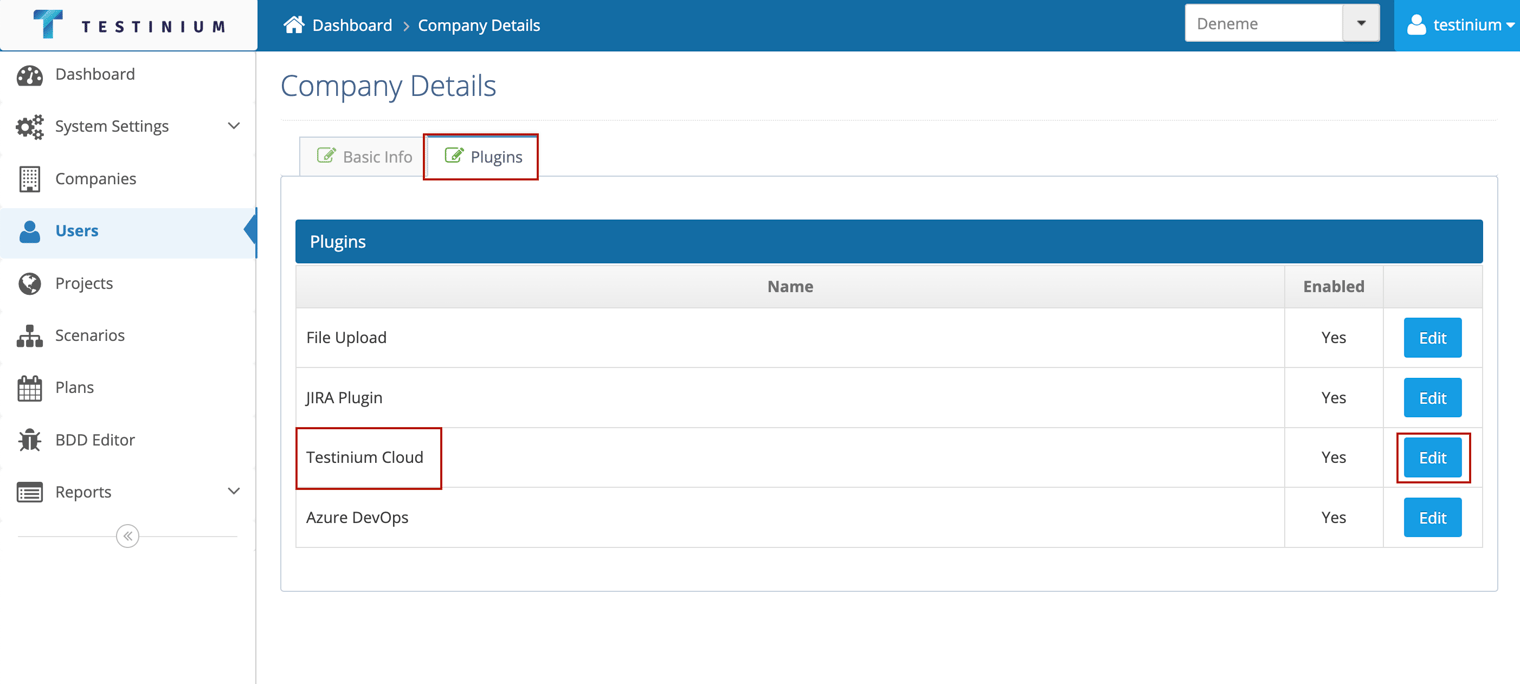Click the Azure DevOps plugin name
Screen dimensions: 1520x684
click(357, 517)
